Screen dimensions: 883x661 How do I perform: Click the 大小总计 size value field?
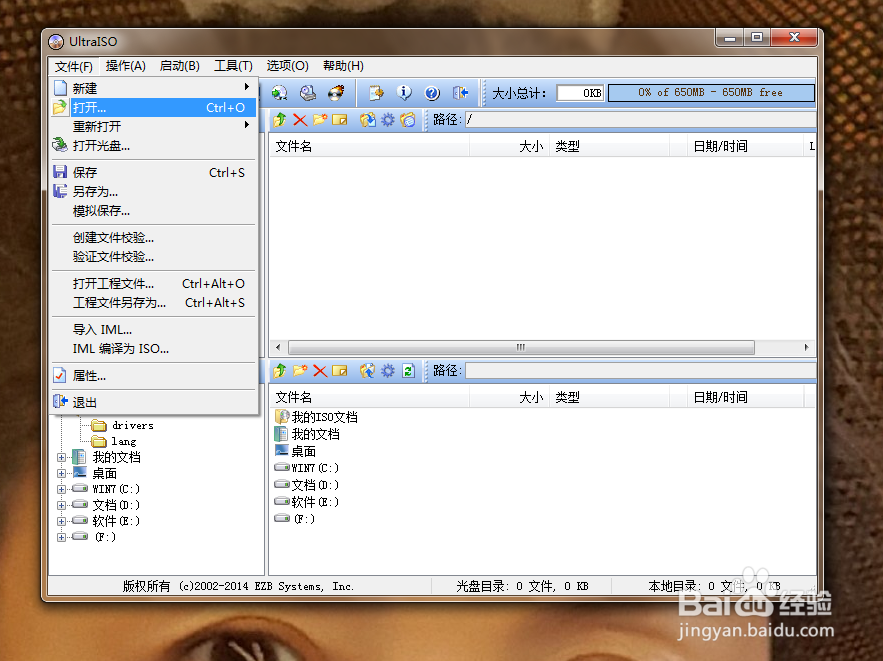tap(581, 93)
